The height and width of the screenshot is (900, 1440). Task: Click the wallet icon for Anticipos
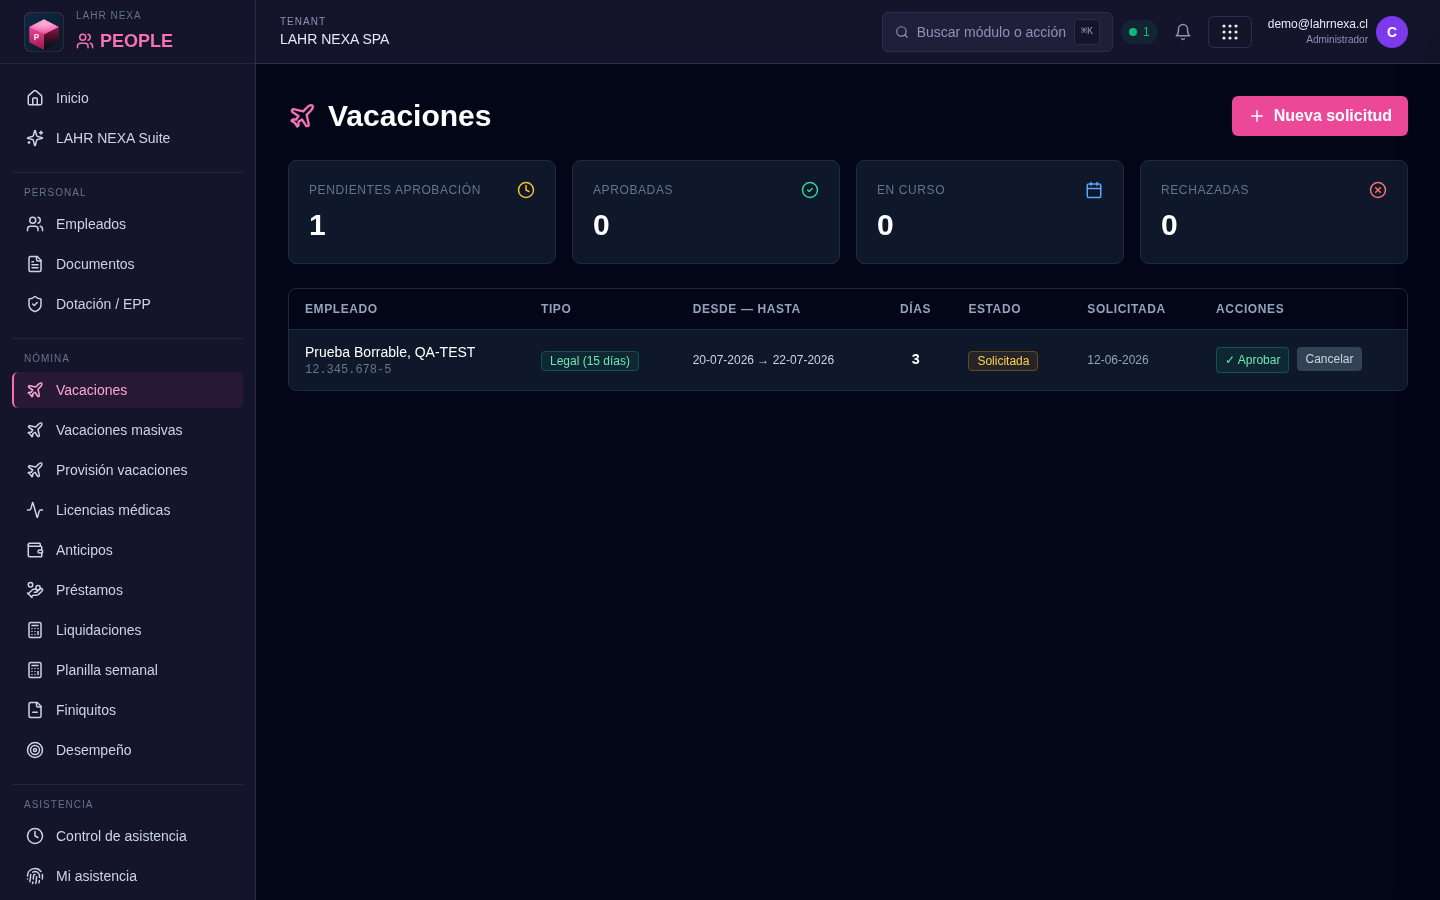point(35,550)
